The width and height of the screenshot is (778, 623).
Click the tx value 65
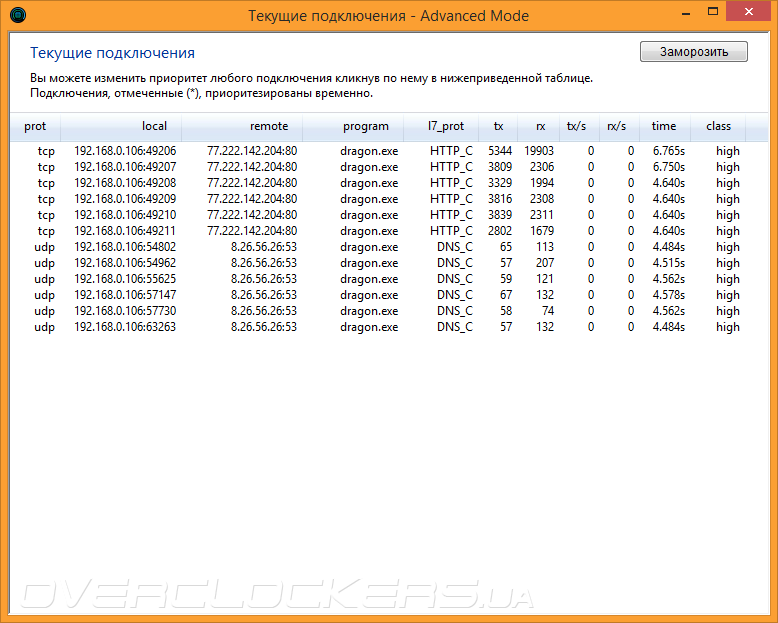(506, 247)
